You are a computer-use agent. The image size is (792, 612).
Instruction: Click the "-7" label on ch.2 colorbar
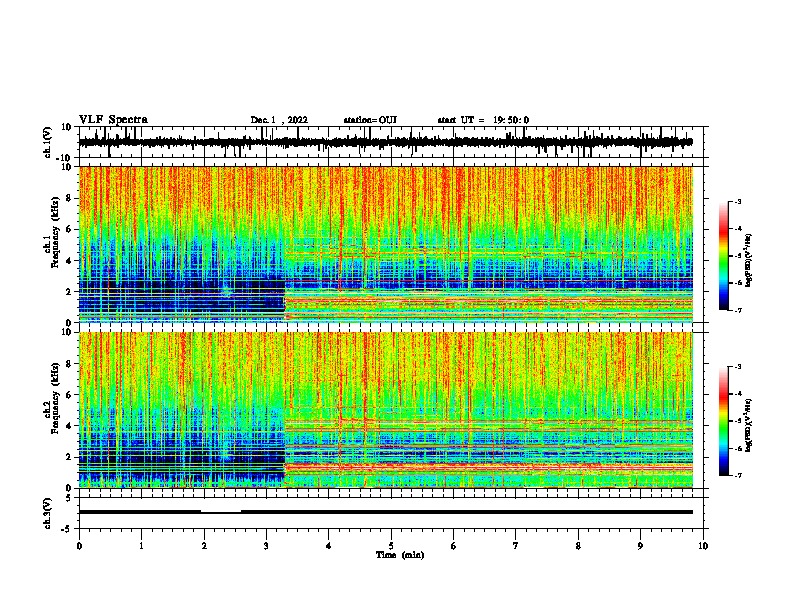[x=737, y=475]
